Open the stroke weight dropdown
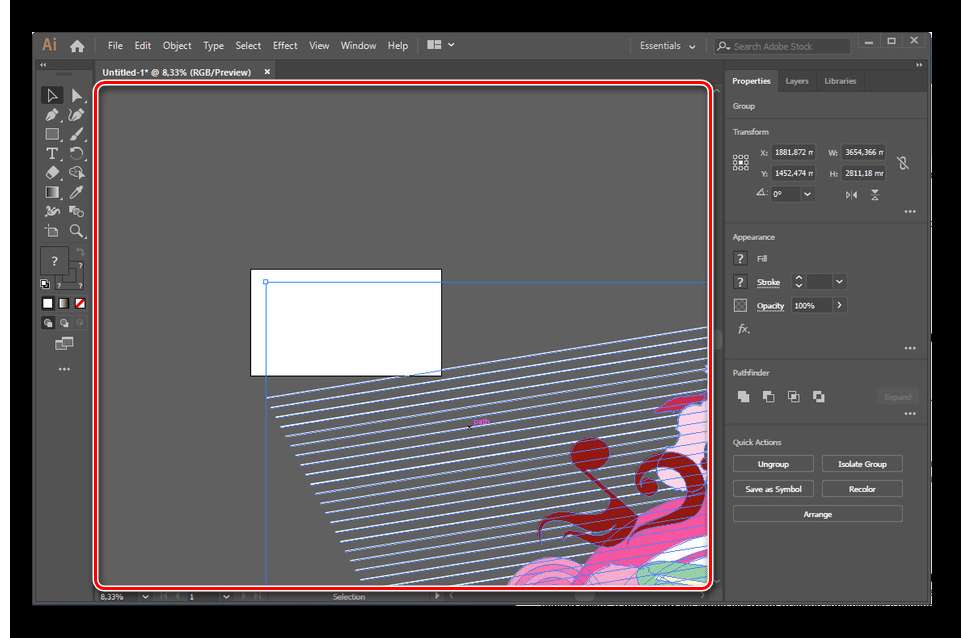 click(x=839, y=282)
